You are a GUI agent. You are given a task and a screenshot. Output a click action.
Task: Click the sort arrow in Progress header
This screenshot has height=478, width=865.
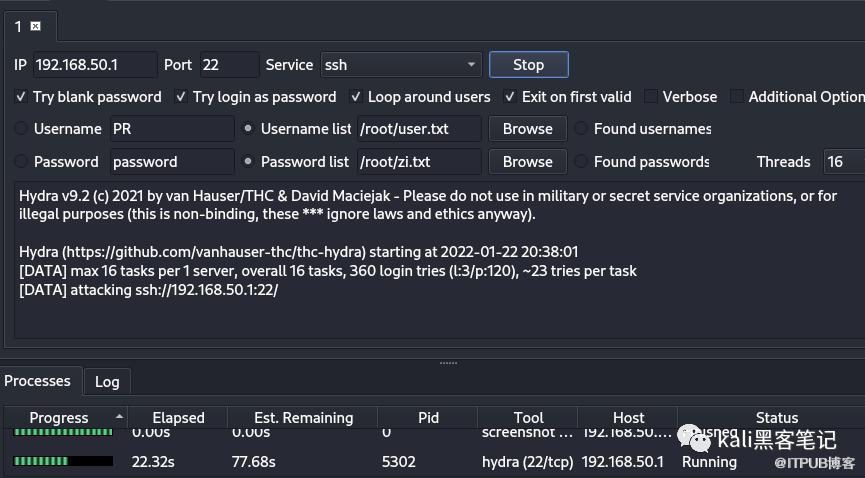120,417
